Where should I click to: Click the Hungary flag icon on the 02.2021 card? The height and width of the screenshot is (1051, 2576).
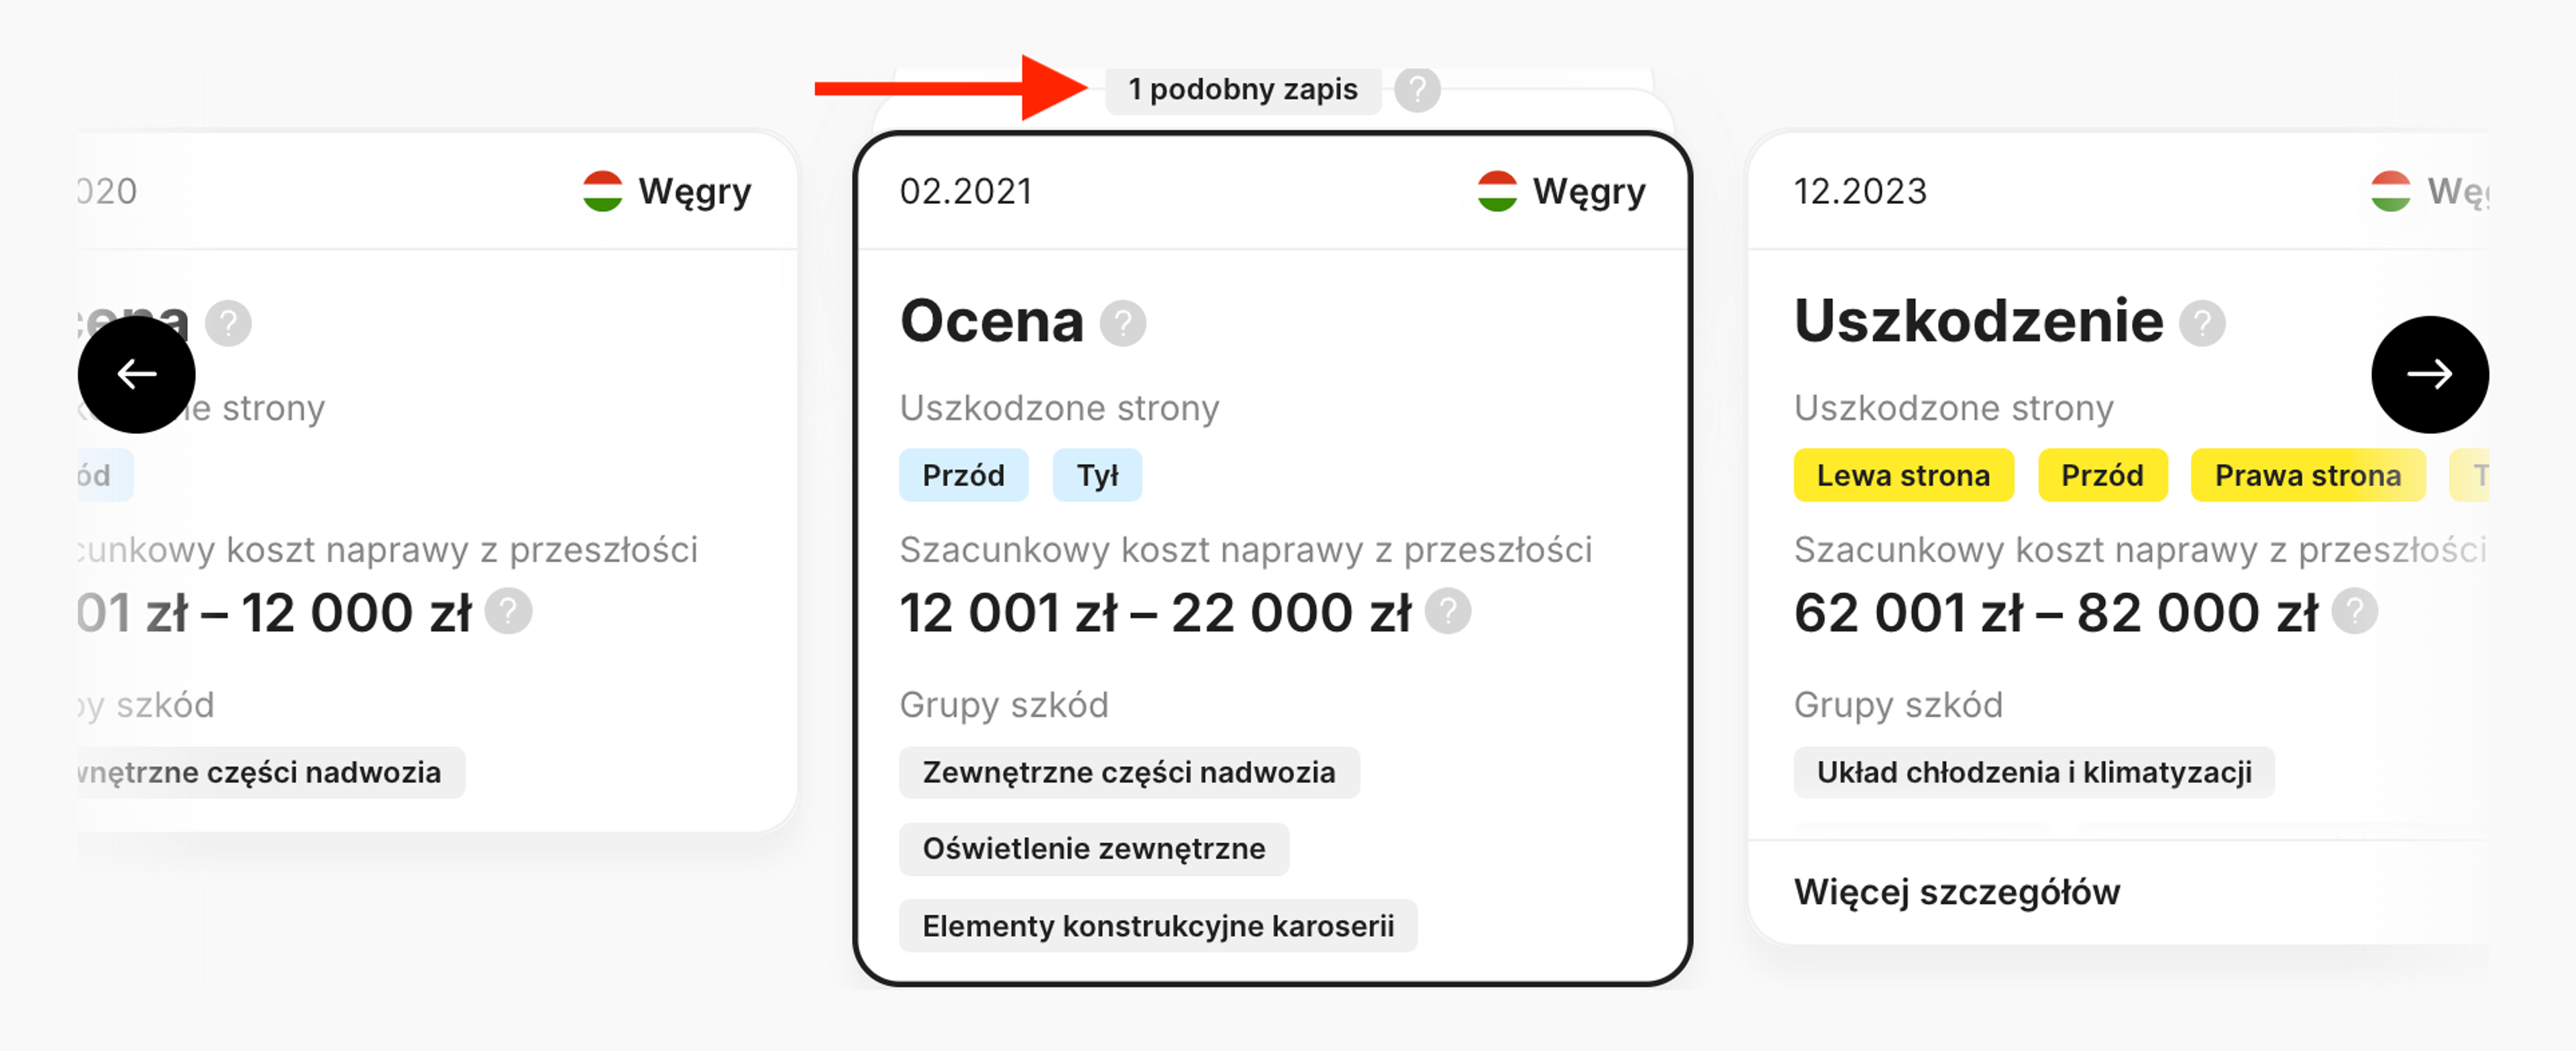[1497, 189]
